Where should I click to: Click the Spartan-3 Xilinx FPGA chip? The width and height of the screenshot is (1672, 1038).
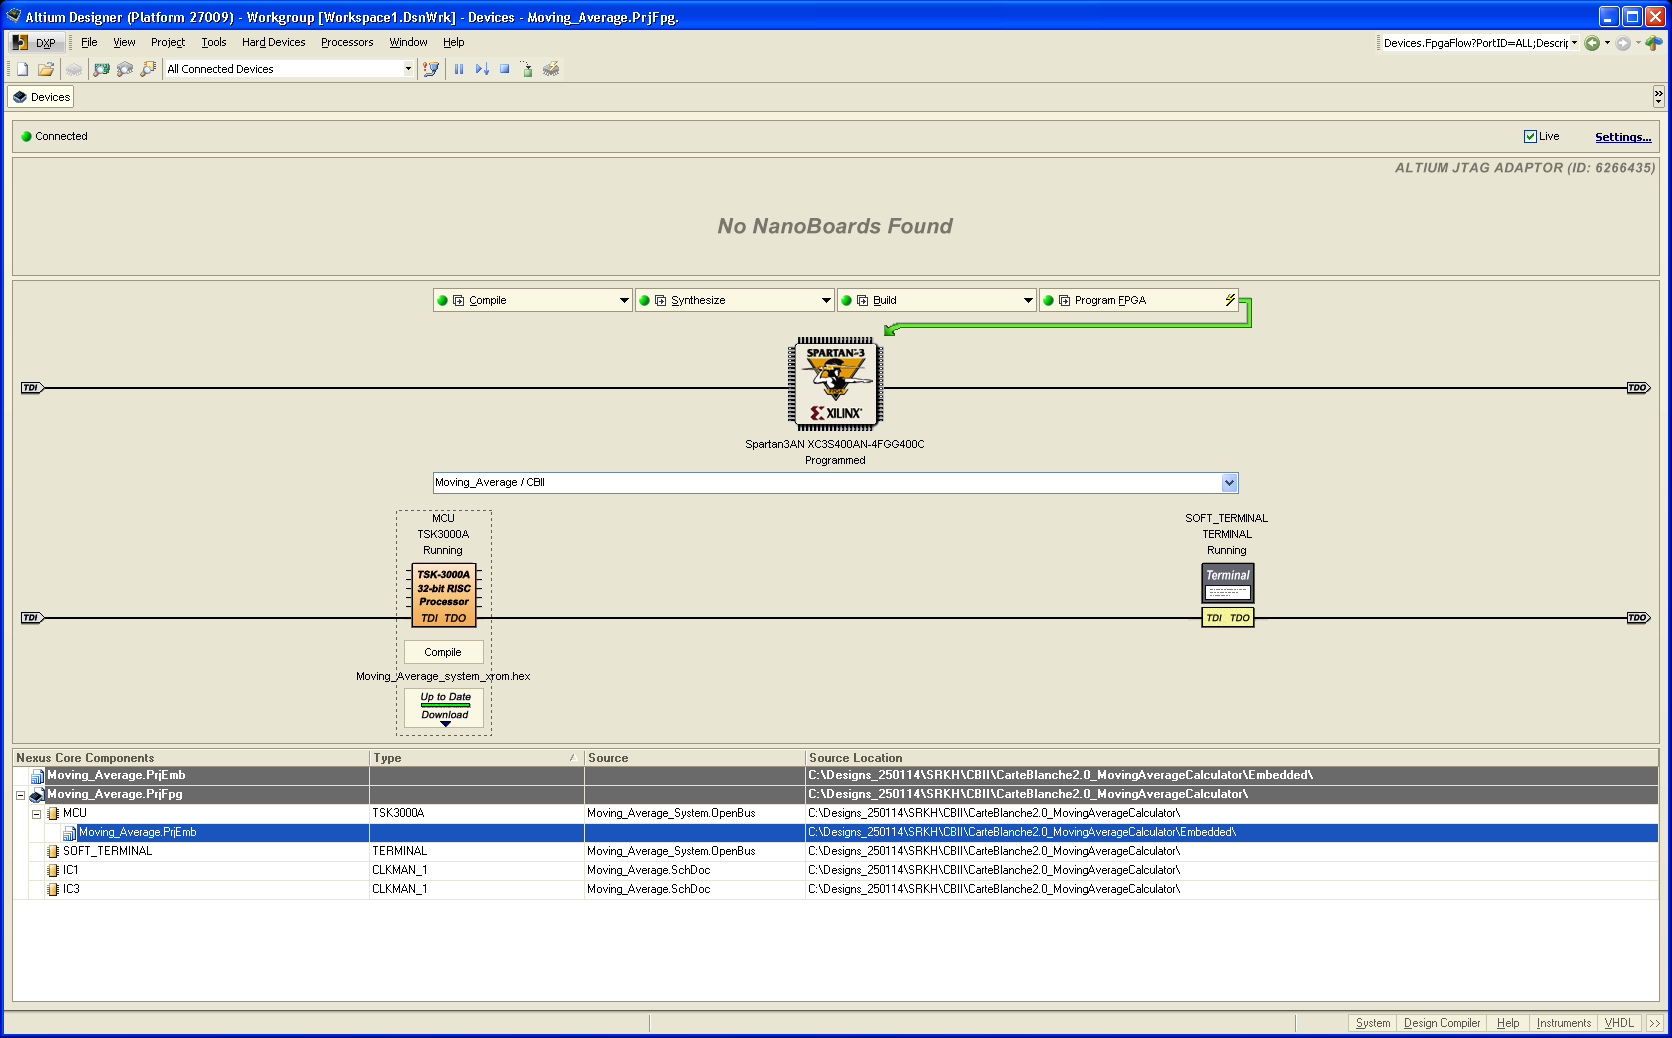pyautogui.click(x=835, y=384)
